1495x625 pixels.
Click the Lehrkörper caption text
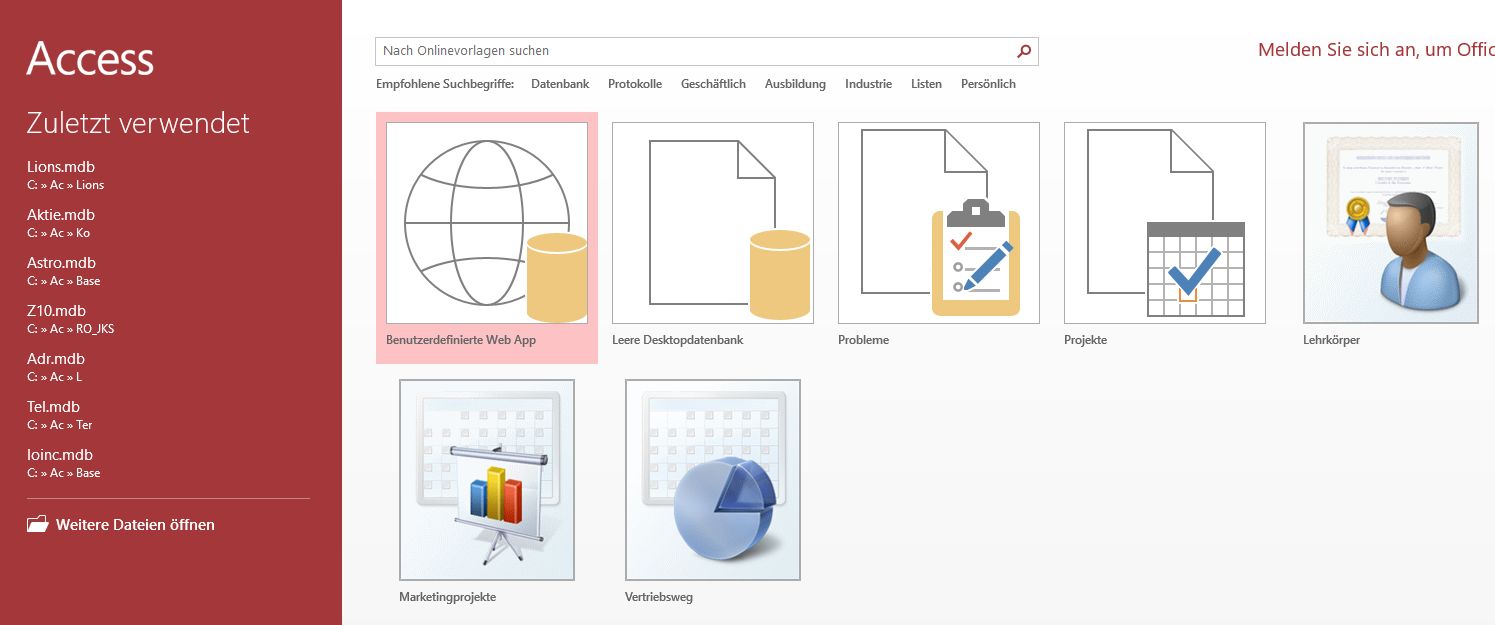pos(1332,340)
